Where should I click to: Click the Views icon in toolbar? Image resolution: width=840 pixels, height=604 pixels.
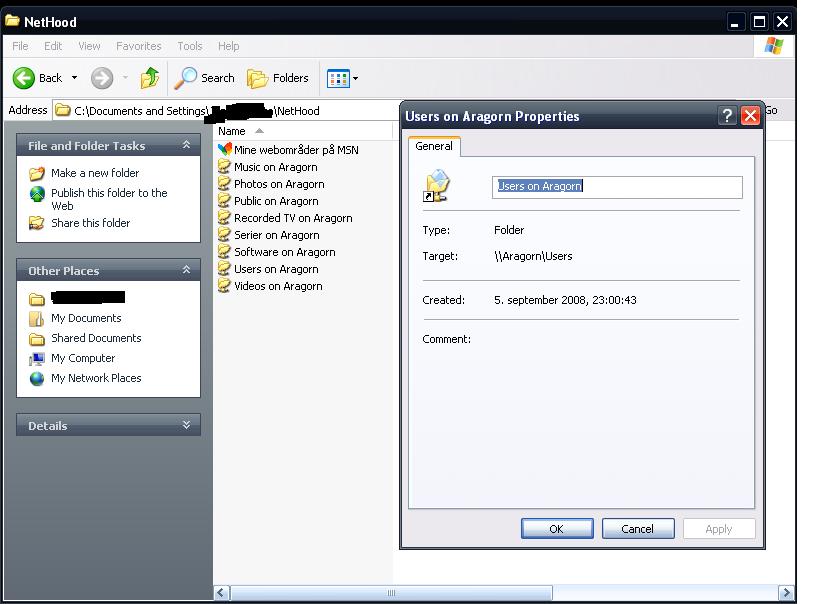(337, 78)
